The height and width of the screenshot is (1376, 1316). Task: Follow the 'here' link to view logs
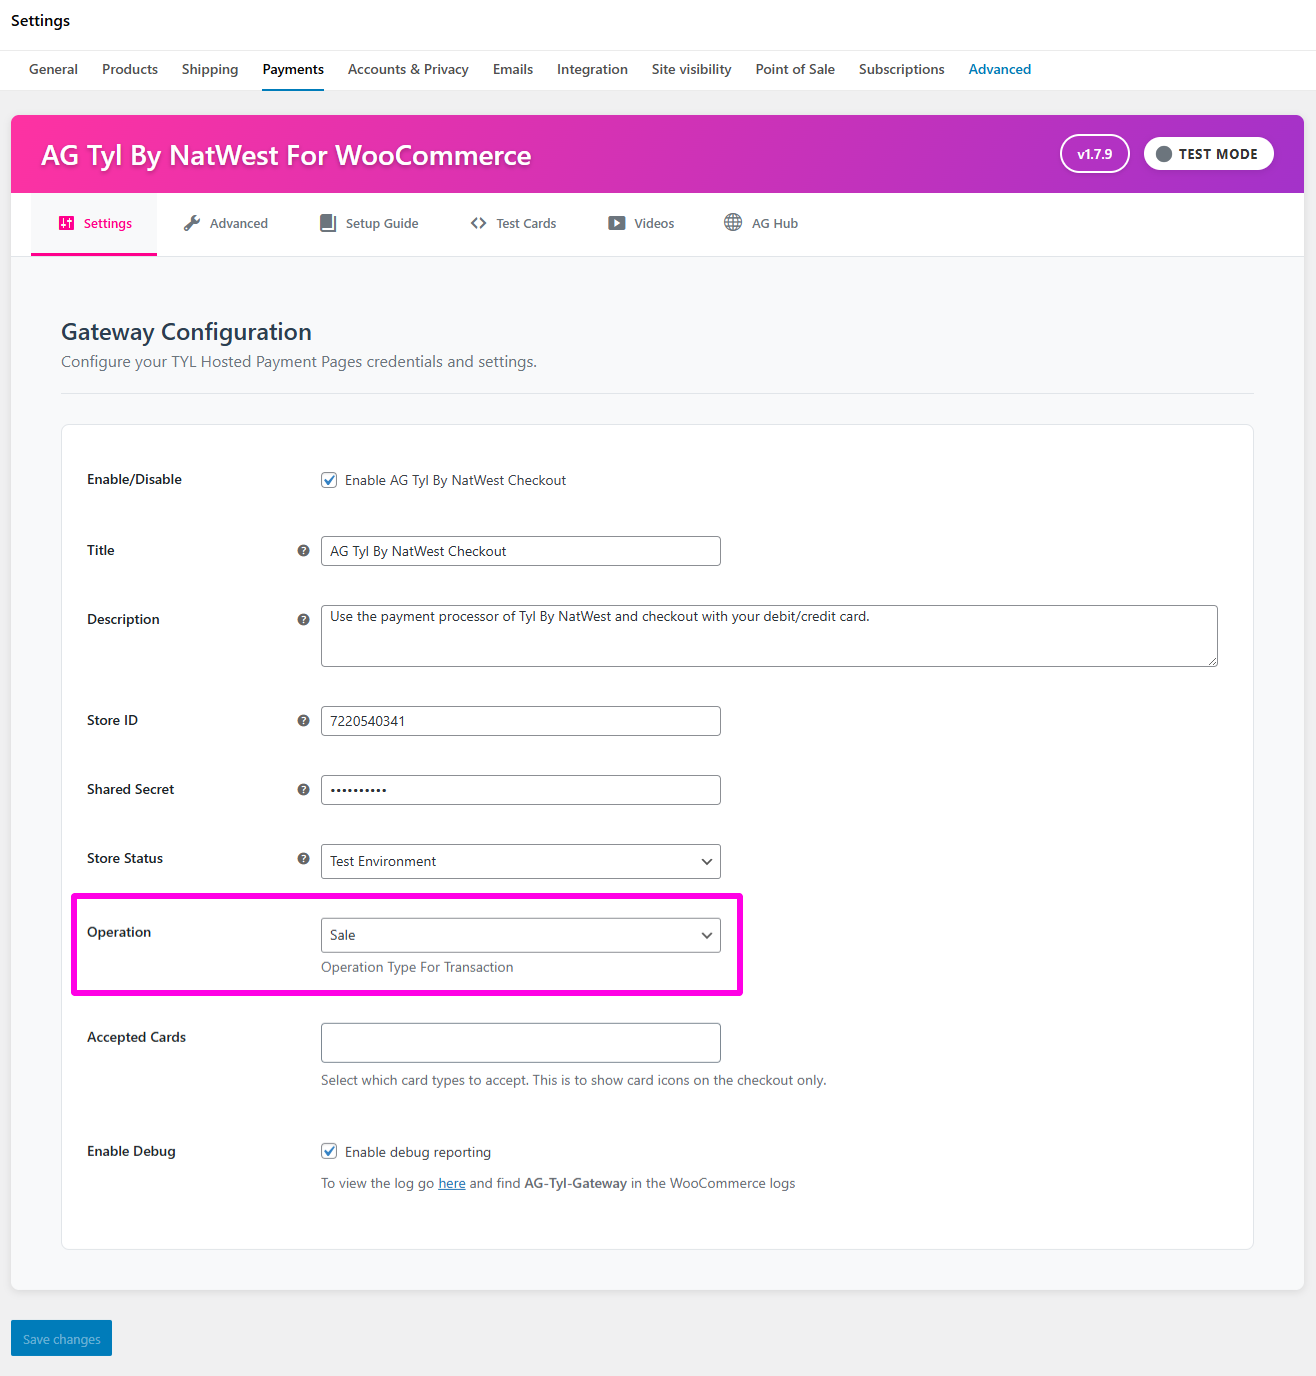(x=452, y=1183)
